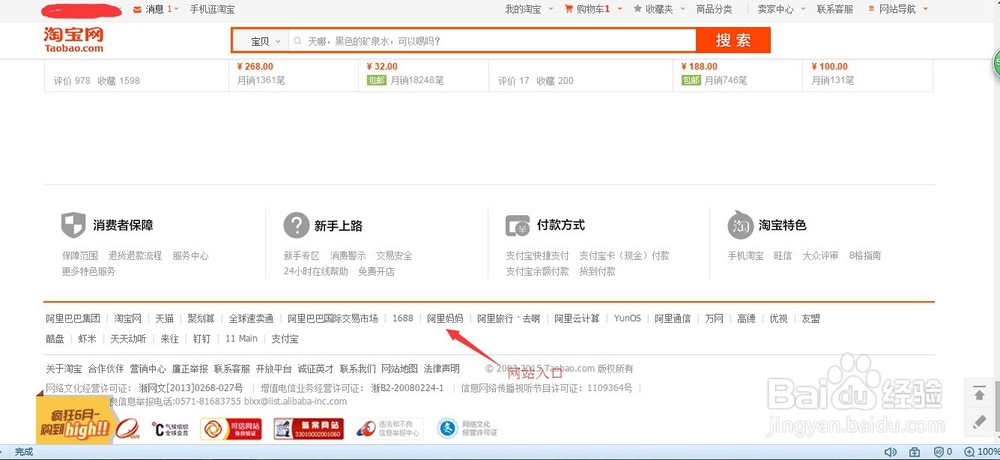The height and width of the screenshot is (460, 1000).
Task: Click the pencil feedback icon
Action: [979, 421]
